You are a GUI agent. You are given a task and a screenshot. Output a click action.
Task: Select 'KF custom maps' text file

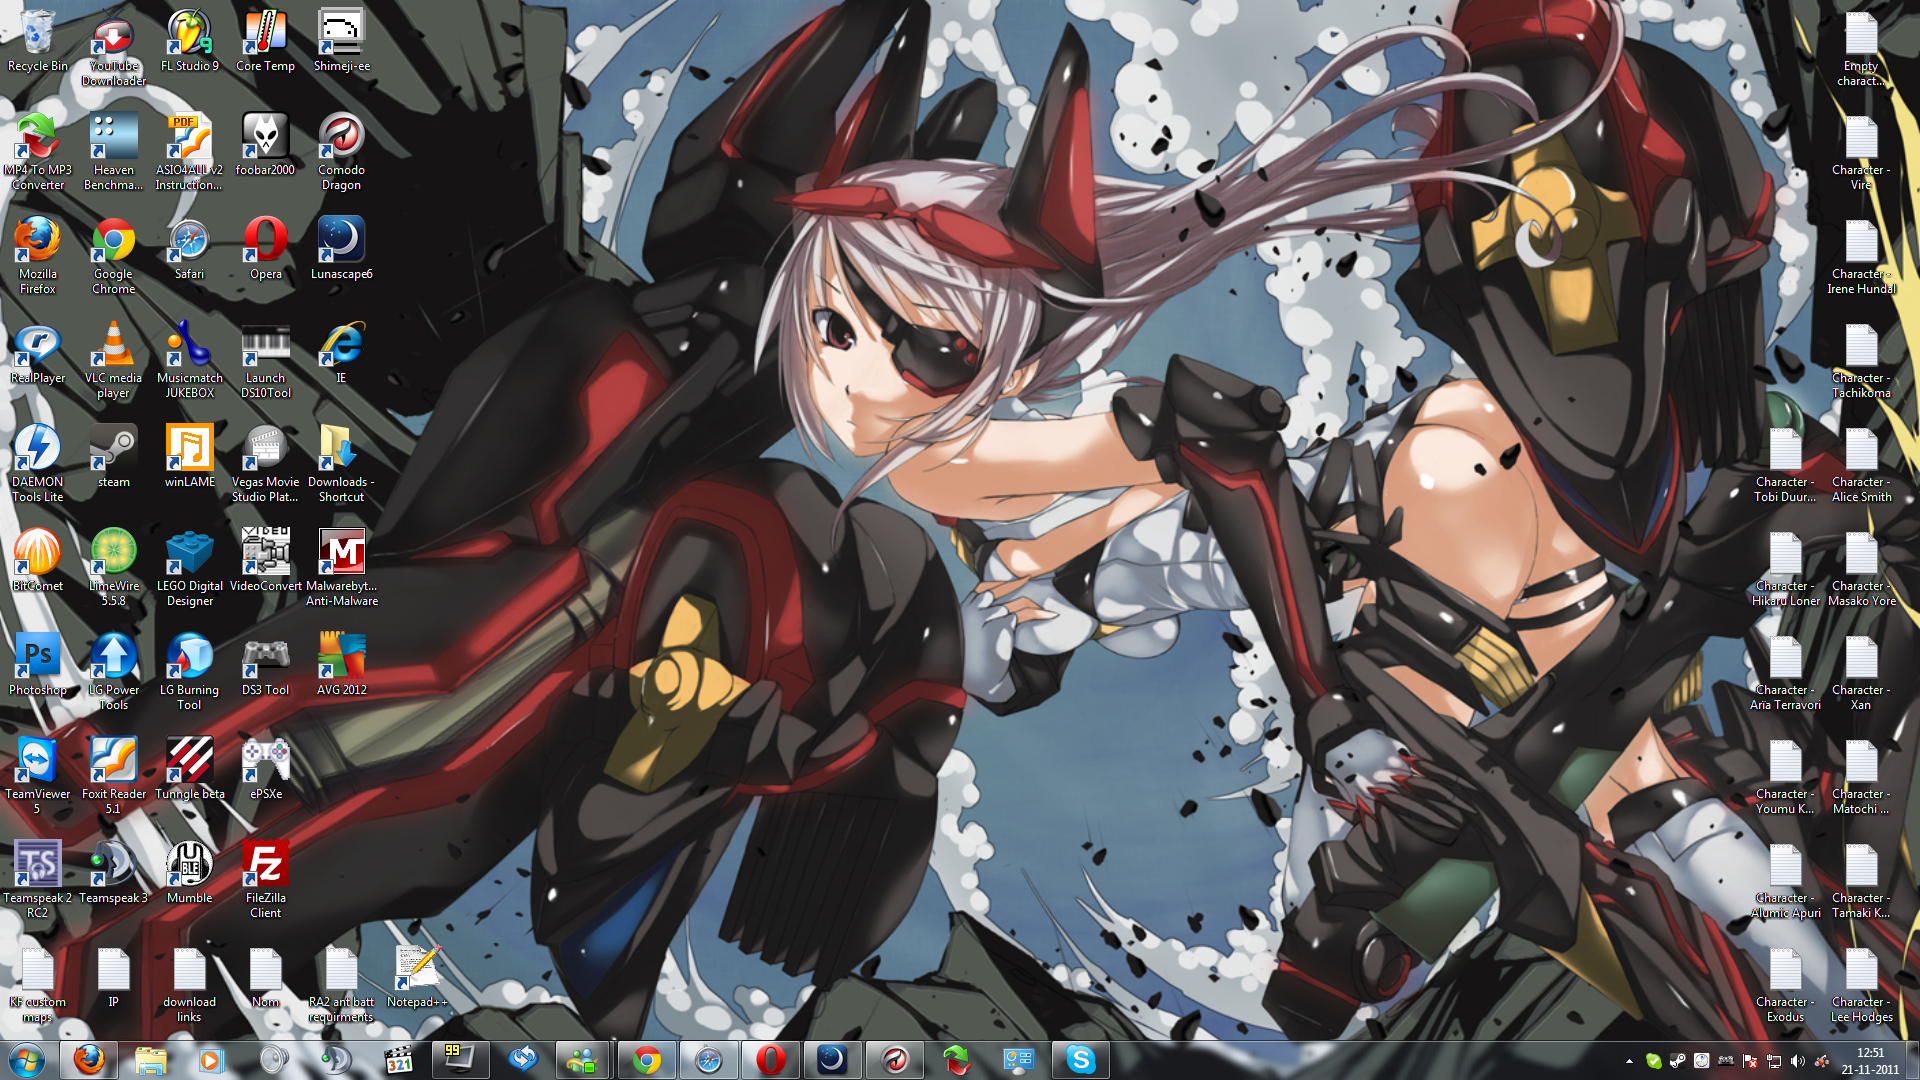(x=38, y=984)
